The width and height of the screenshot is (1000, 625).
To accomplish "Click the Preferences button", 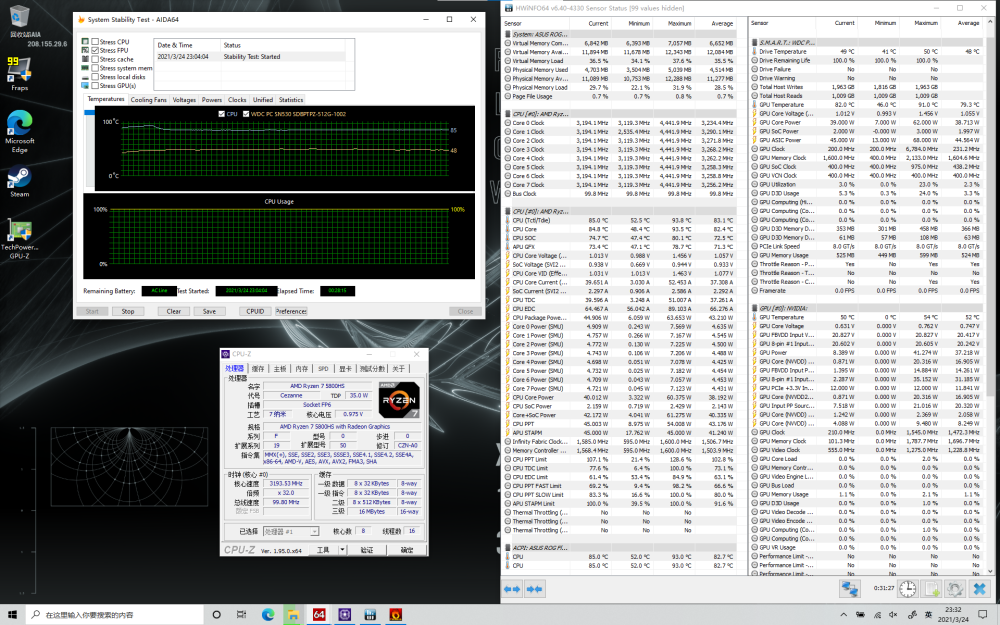I will pyautogui.click(x=291, y=311).
